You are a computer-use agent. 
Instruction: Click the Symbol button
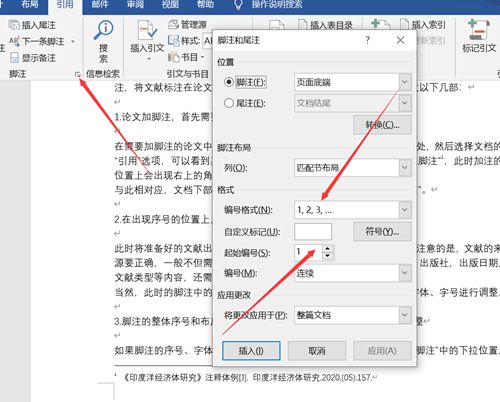(382, 231)
